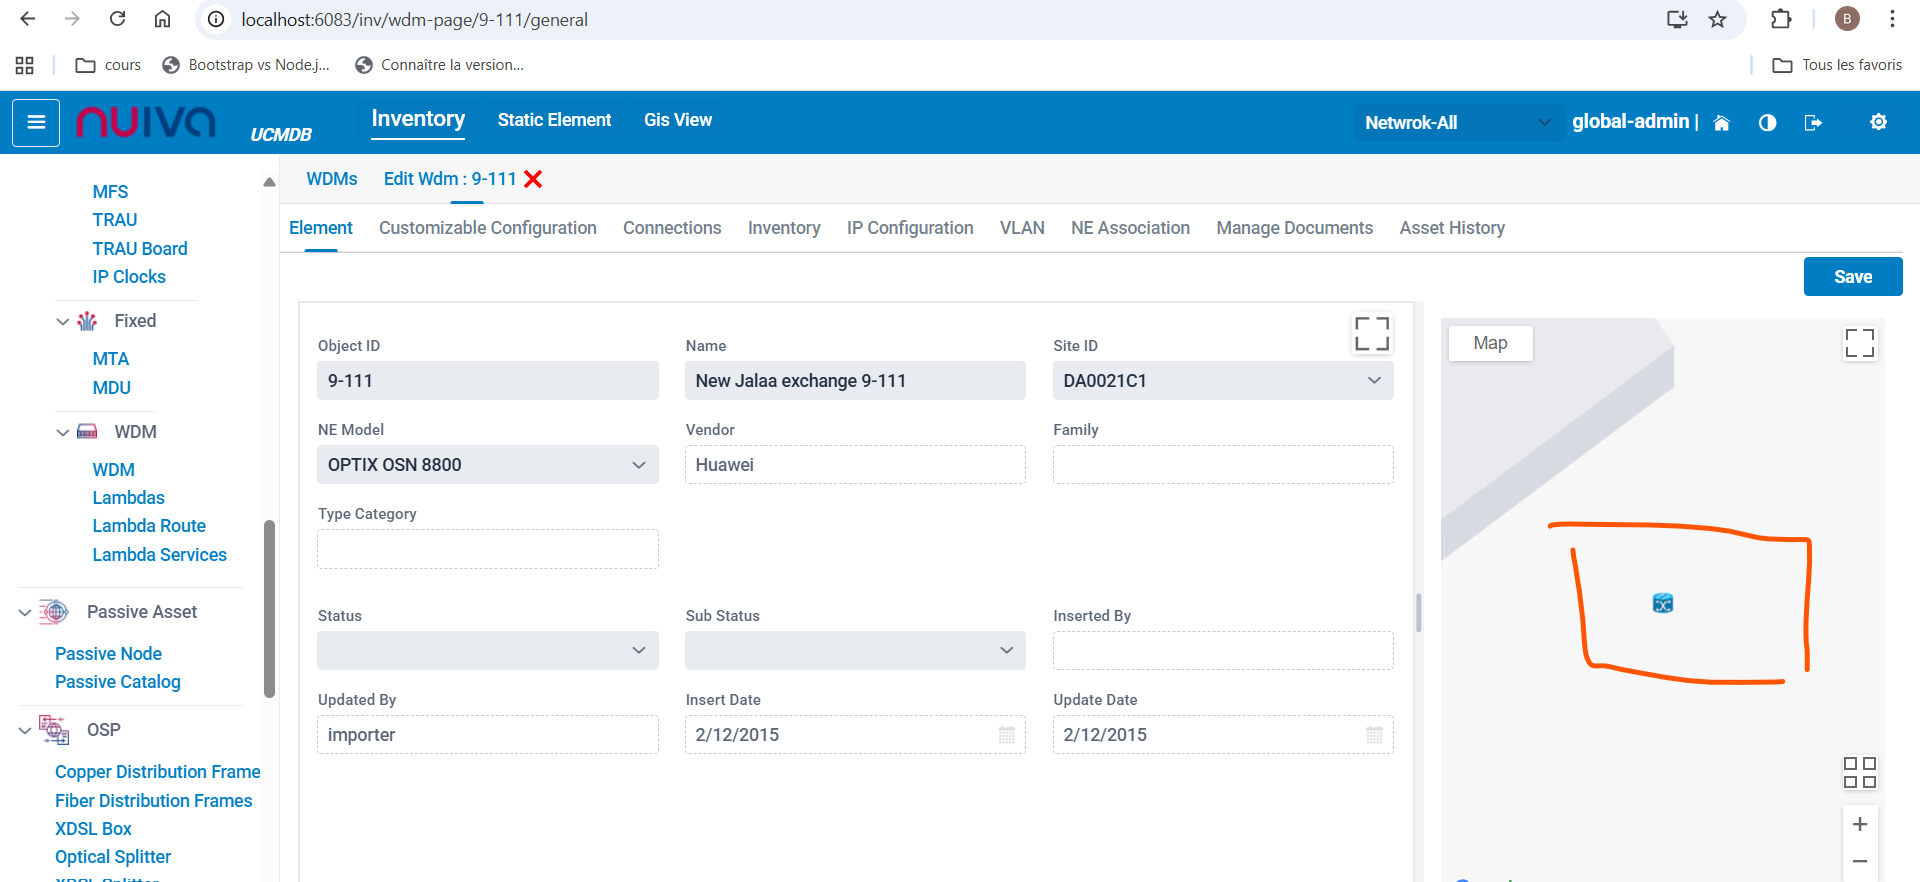
Task: Switch to the Connections tab
Action: pos(671,228)
